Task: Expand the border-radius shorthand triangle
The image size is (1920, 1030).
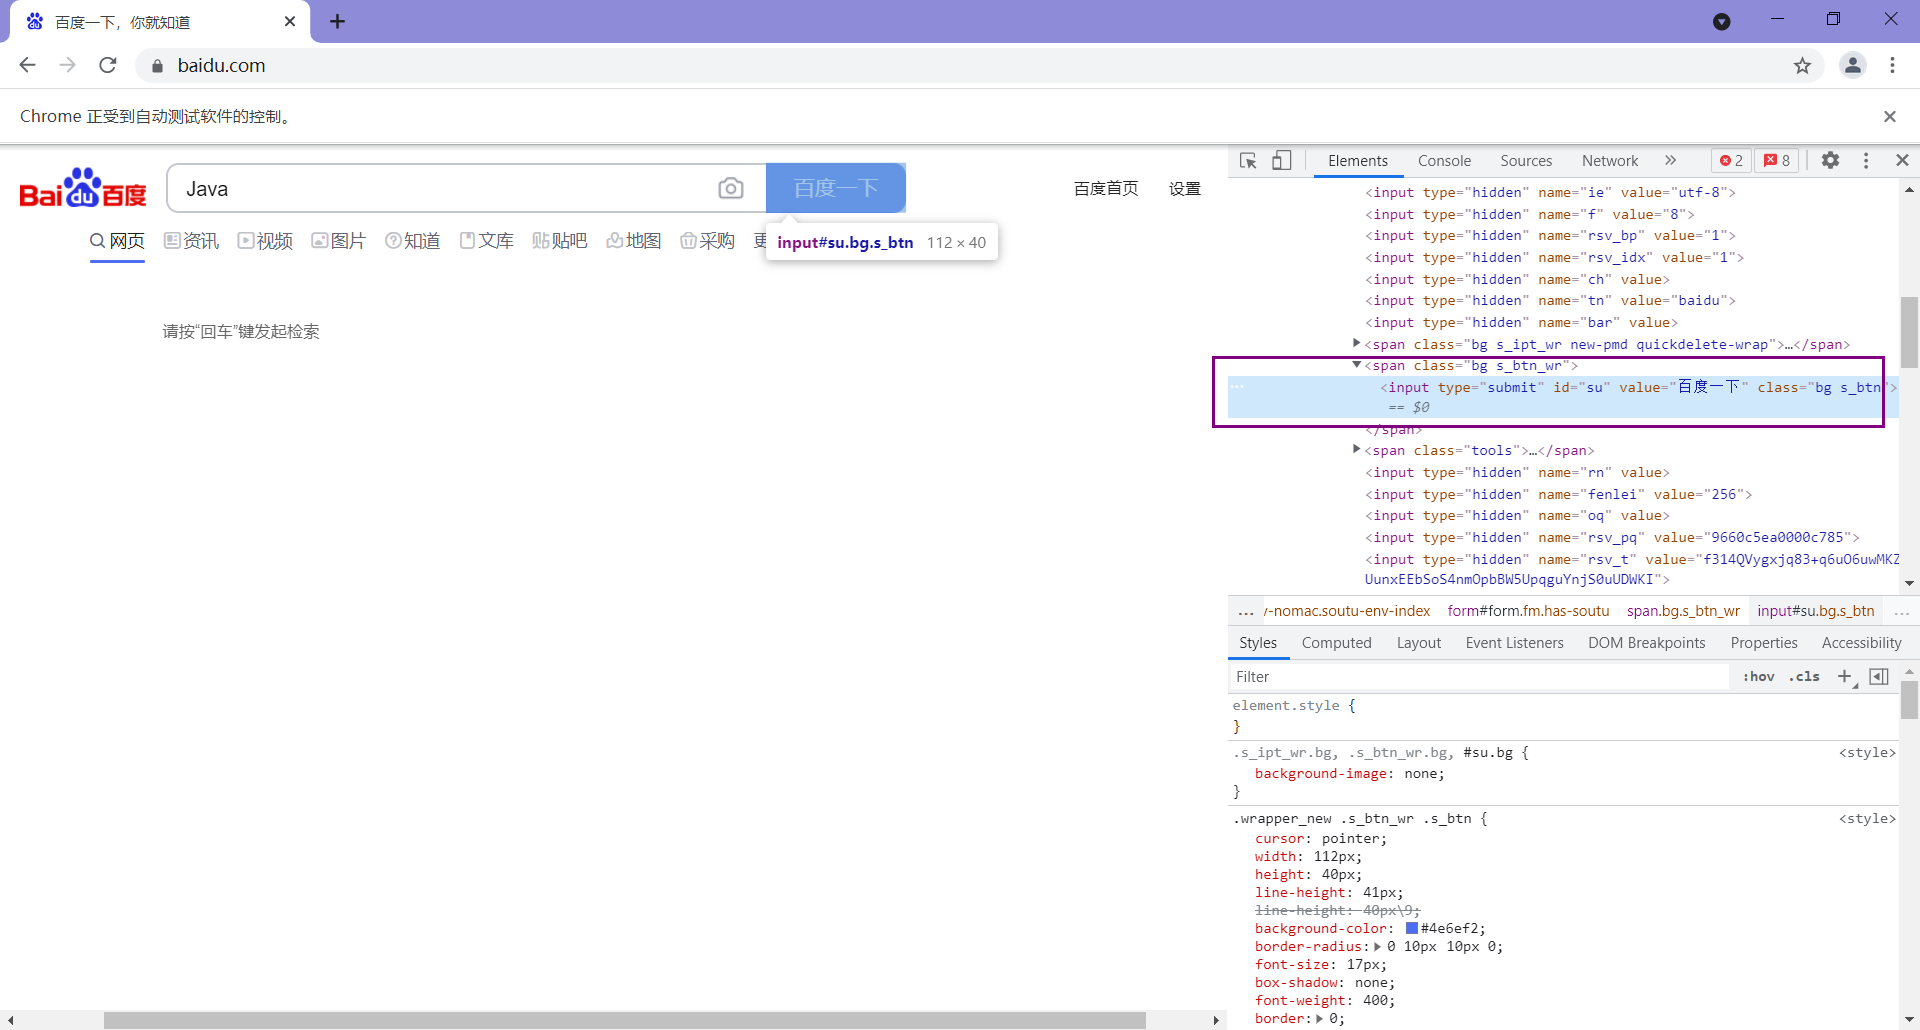Action: 1377,946
